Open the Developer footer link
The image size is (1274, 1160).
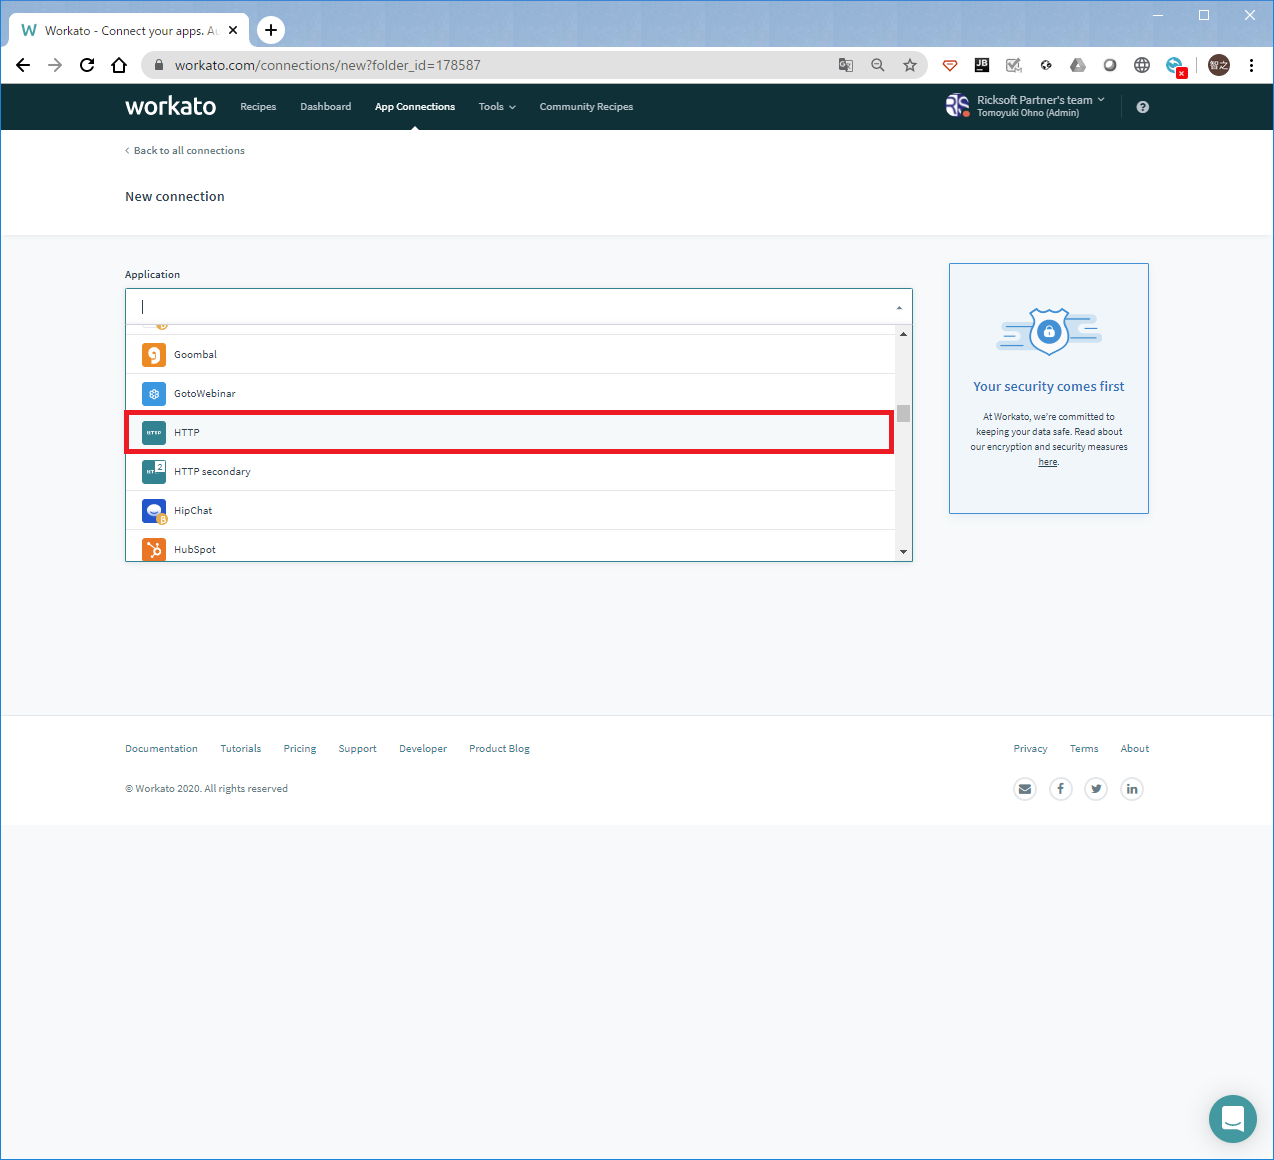[423, 749]
